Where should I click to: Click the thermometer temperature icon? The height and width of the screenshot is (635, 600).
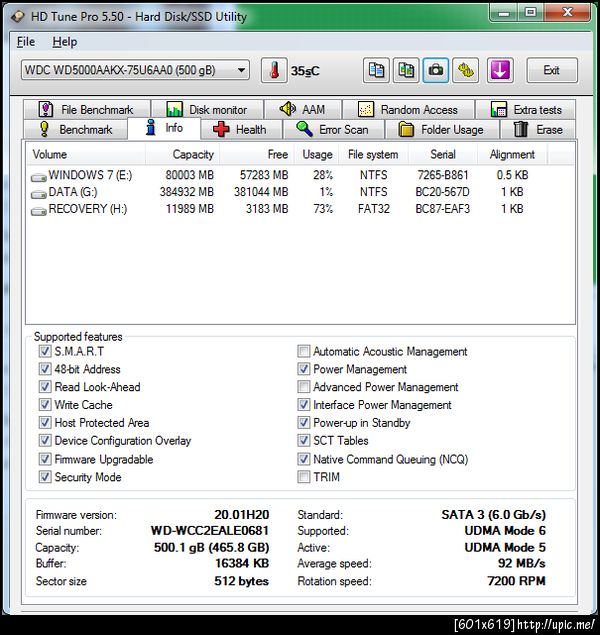click(274, 70)
